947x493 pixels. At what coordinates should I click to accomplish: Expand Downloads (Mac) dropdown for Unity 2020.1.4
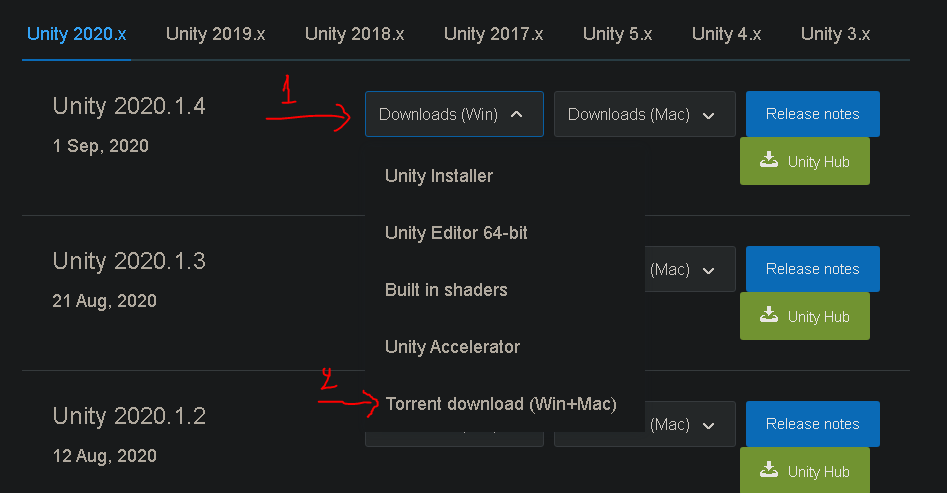[643, 114]
